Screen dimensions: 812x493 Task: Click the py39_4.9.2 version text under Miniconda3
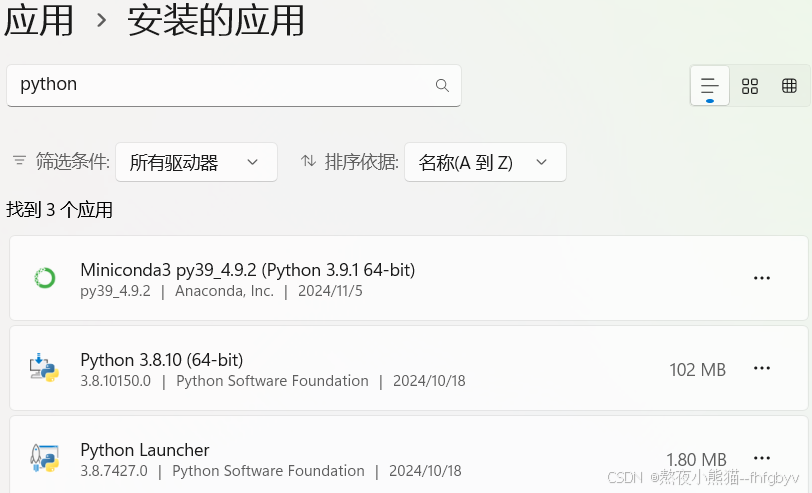pyautogui.click(x=115, y=291)
